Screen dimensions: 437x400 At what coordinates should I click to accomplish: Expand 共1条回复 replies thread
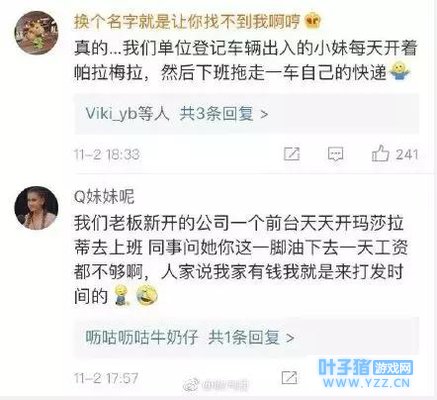[251, 337]
